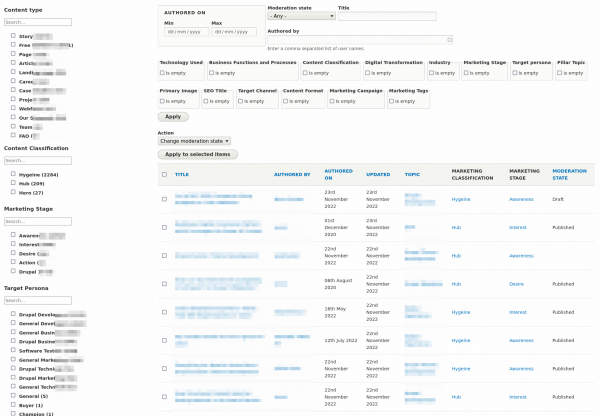Sort table by Title column header
This screenshot has height=416, width=600.
[182, 174]
